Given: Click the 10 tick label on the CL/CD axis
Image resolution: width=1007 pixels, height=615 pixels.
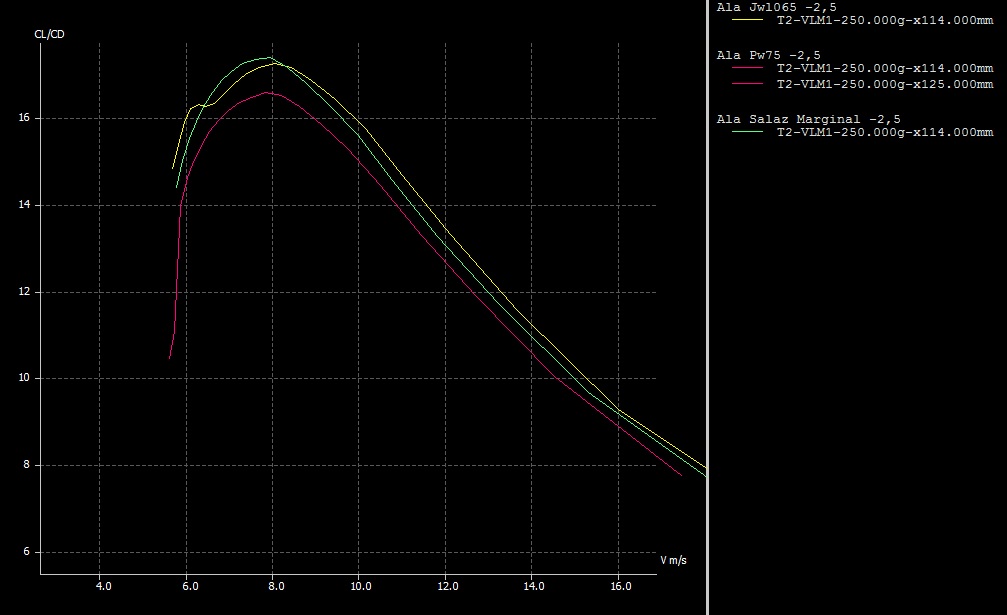Looking at the screenshot, I should pos(24,378).
